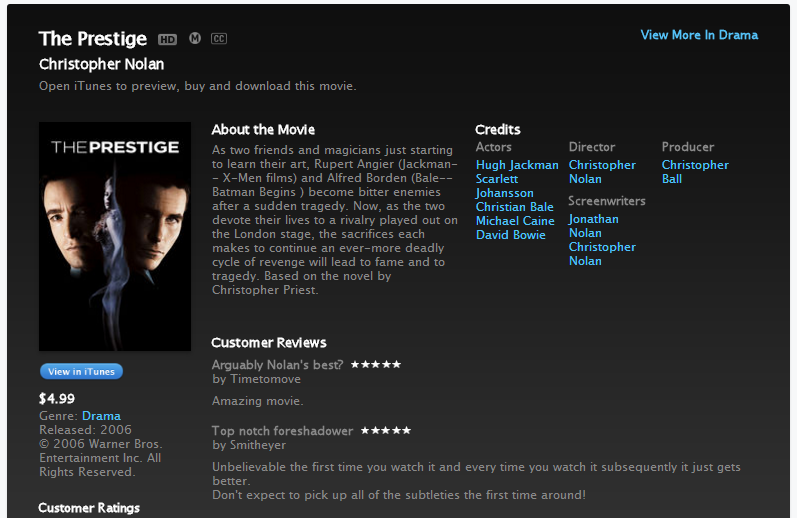This screenshot has height=518, width=797.
Task: Open The Prestige poster thumbnail
Action: tap(115, 236)
